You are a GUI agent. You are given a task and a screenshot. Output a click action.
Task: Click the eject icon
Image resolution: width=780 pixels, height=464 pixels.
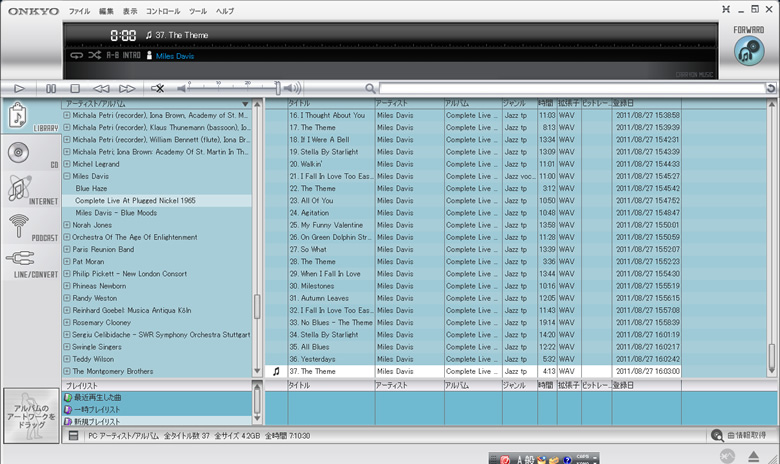pyautogui.click(x=754, y=456)
